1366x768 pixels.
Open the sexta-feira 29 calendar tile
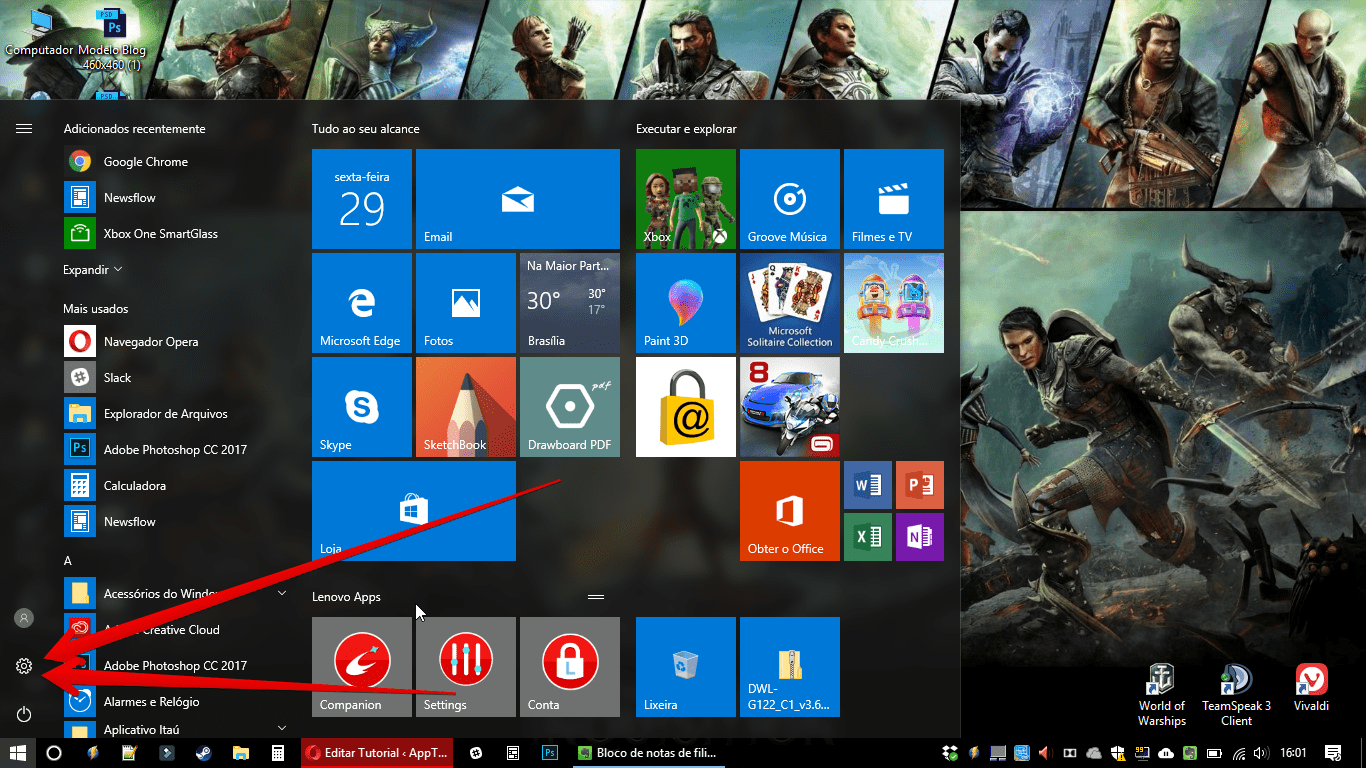pos(362,199)
